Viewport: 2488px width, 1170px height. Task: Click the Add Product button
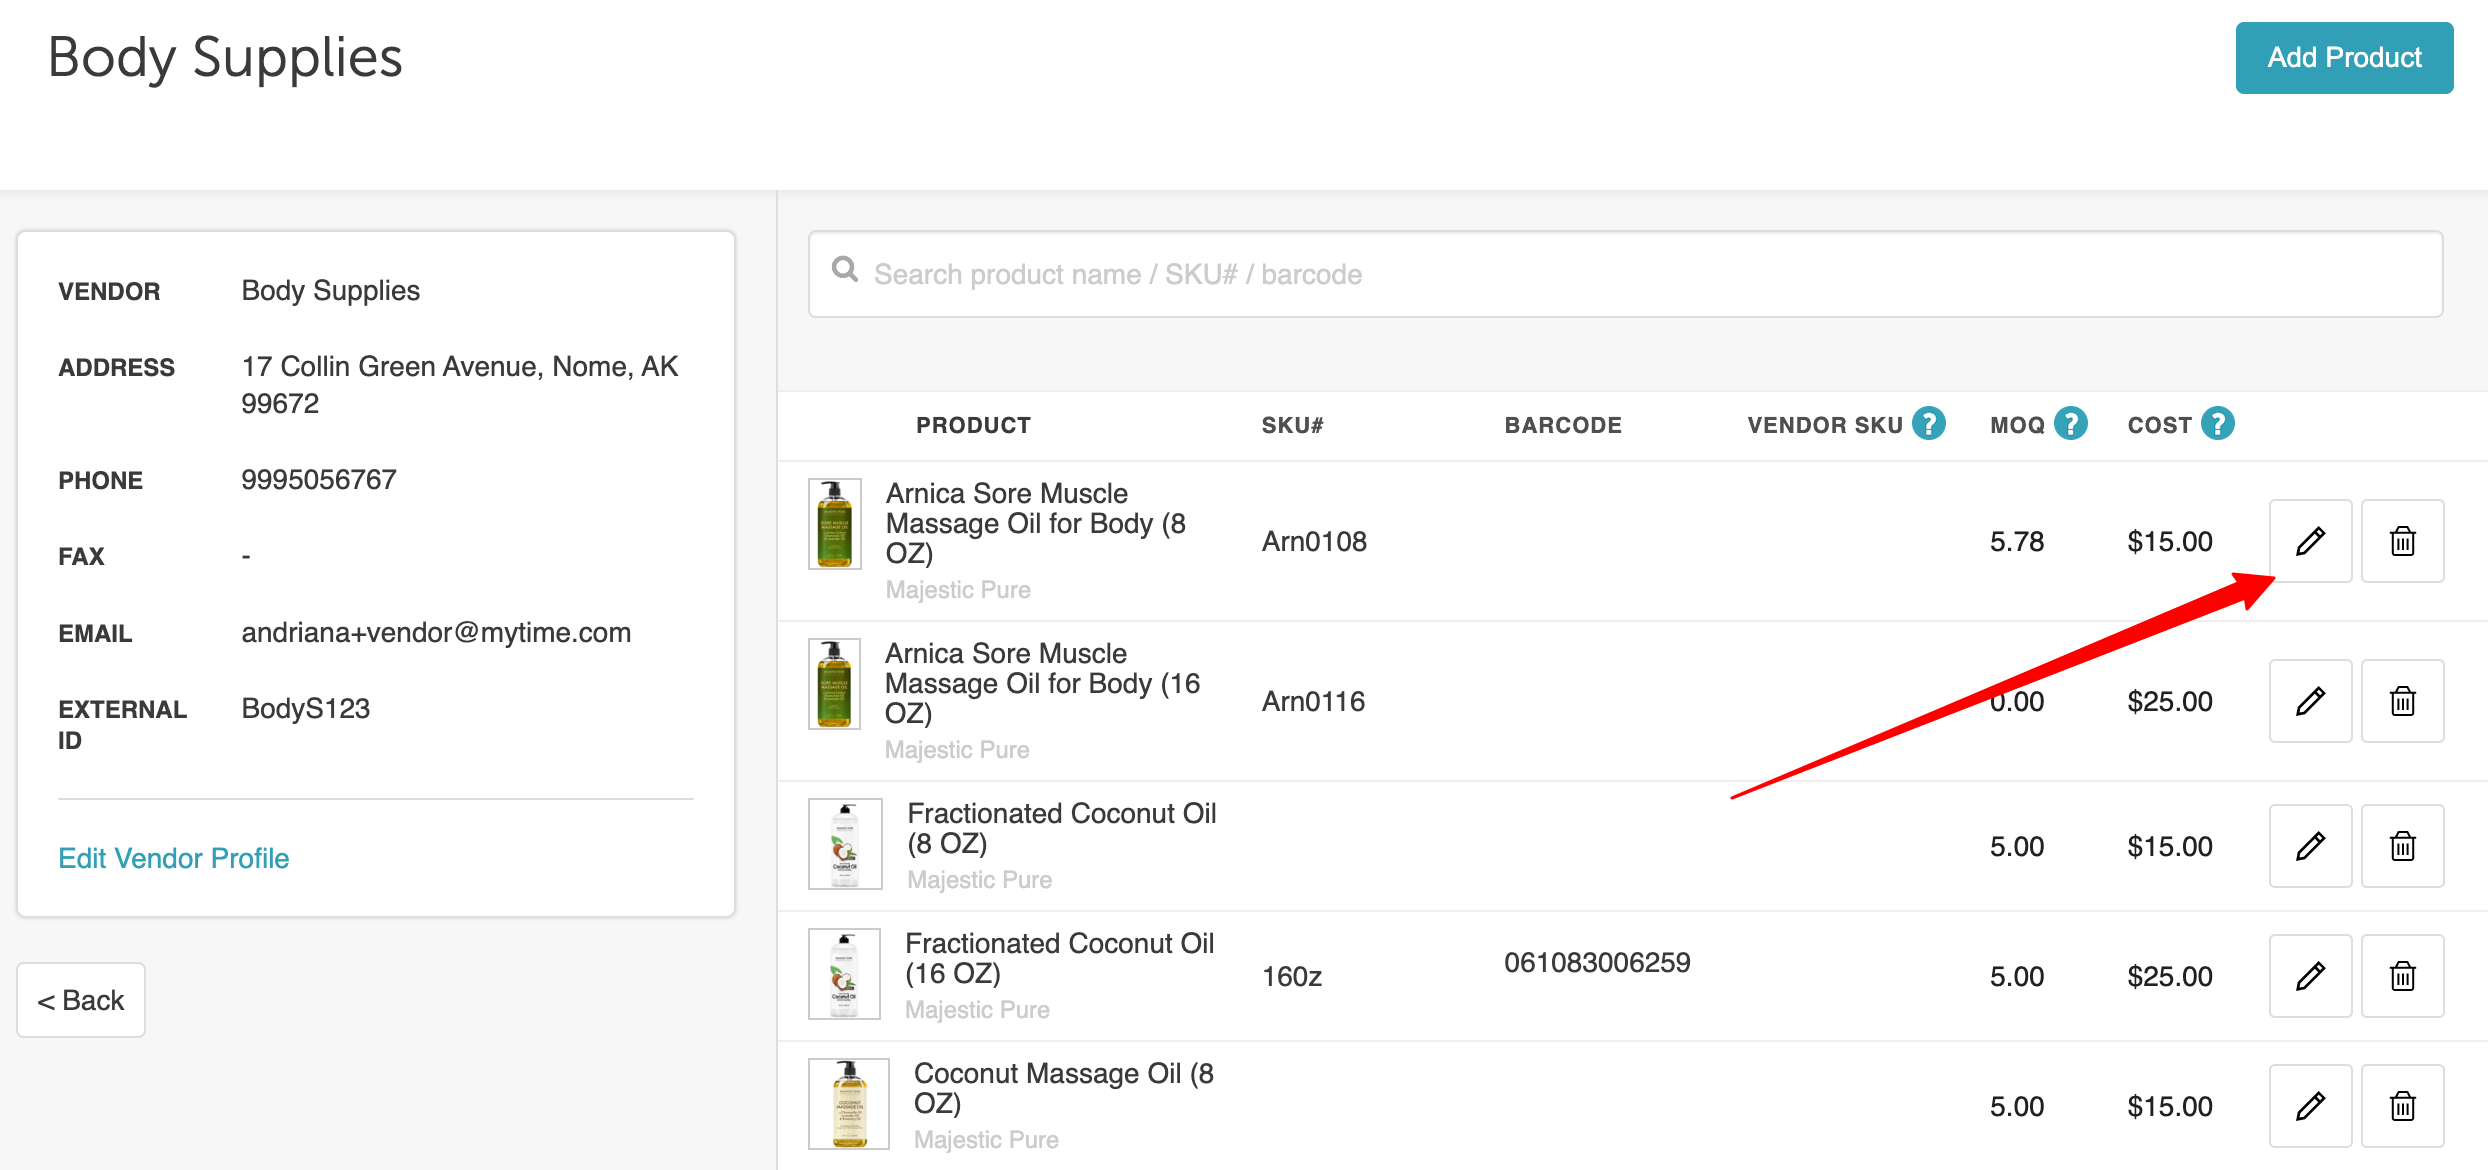pos(2343,58)
